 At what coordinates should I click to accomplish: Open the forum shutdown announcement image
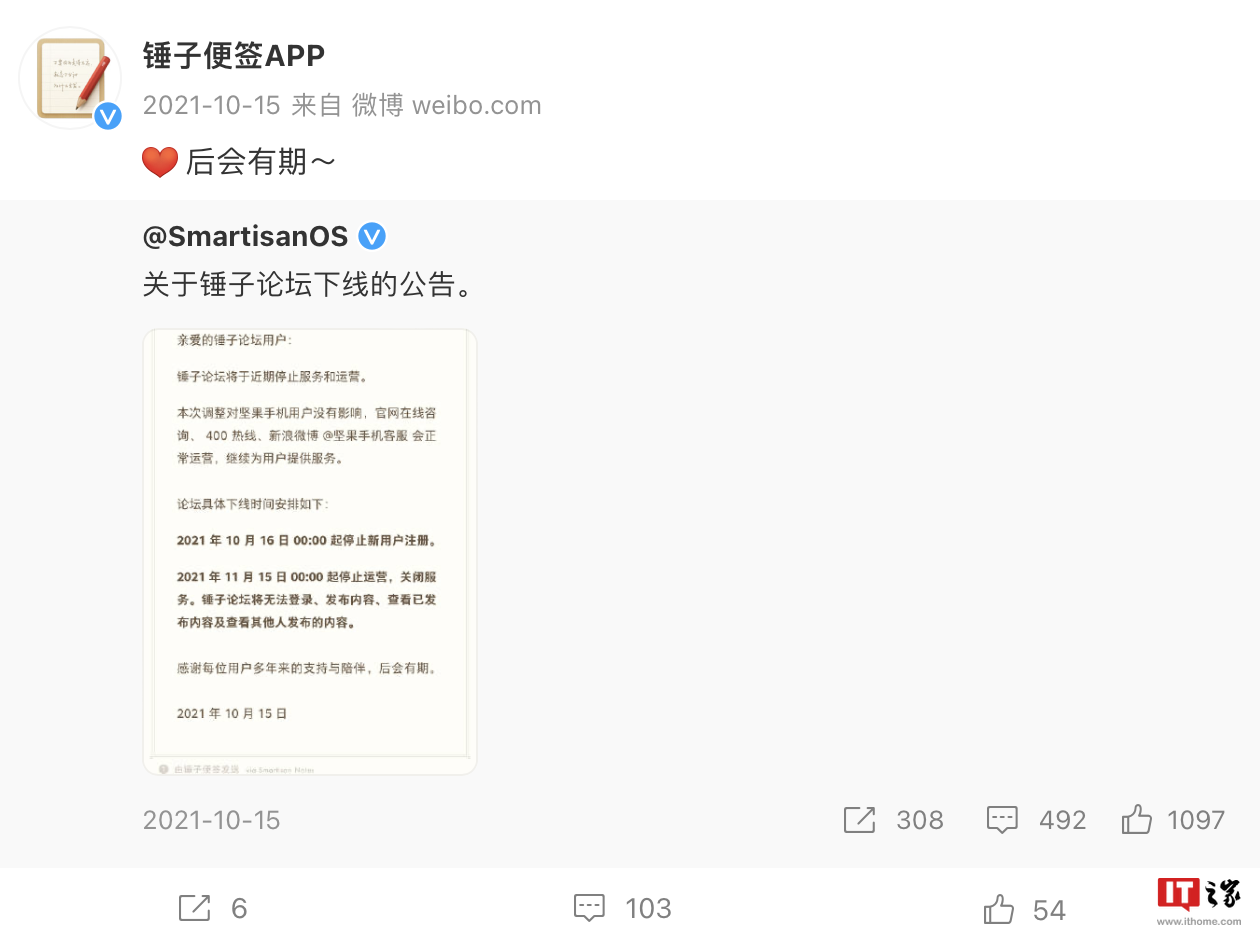(x=310, y=552)
